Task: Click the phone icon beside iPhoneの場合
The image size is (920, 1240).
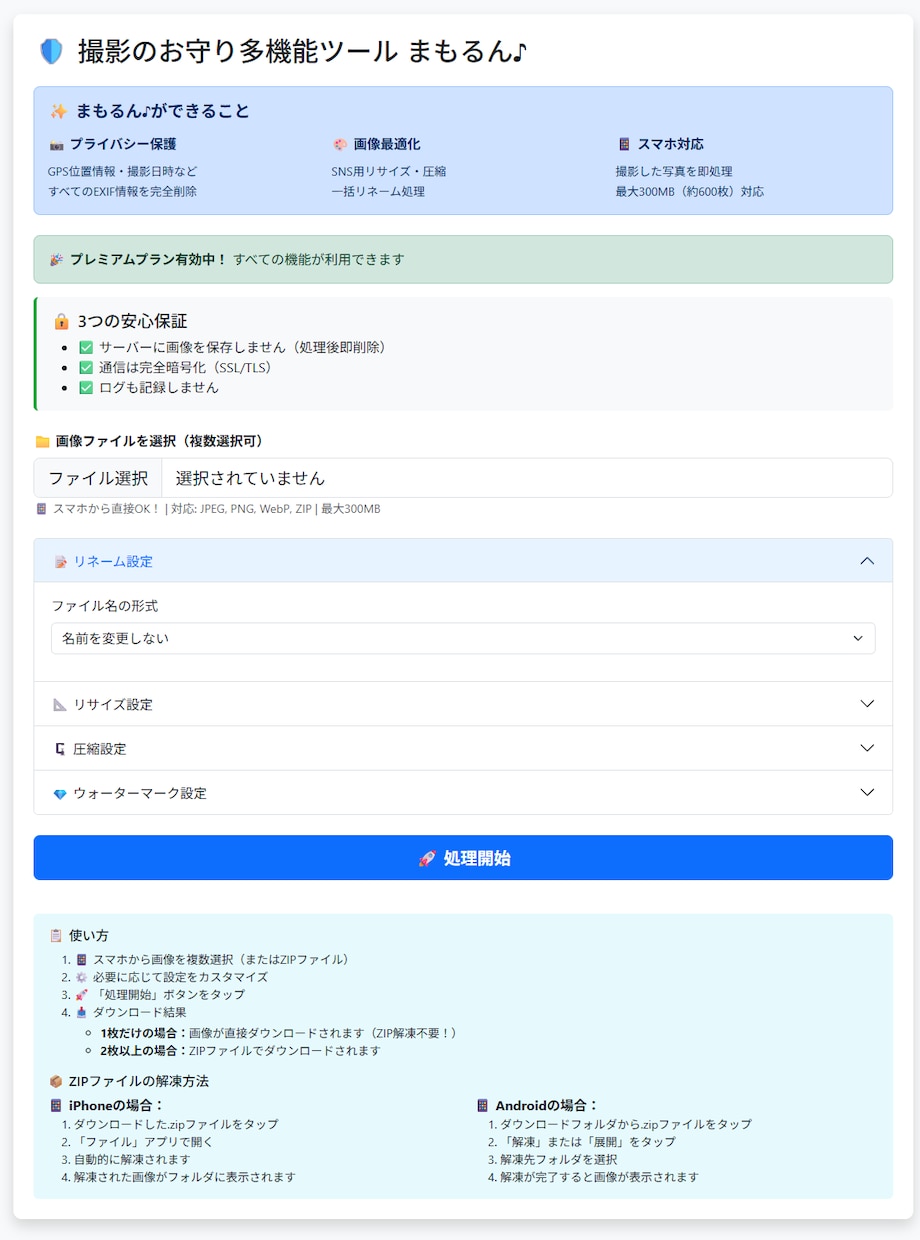Action: [x=56, y=1106]
